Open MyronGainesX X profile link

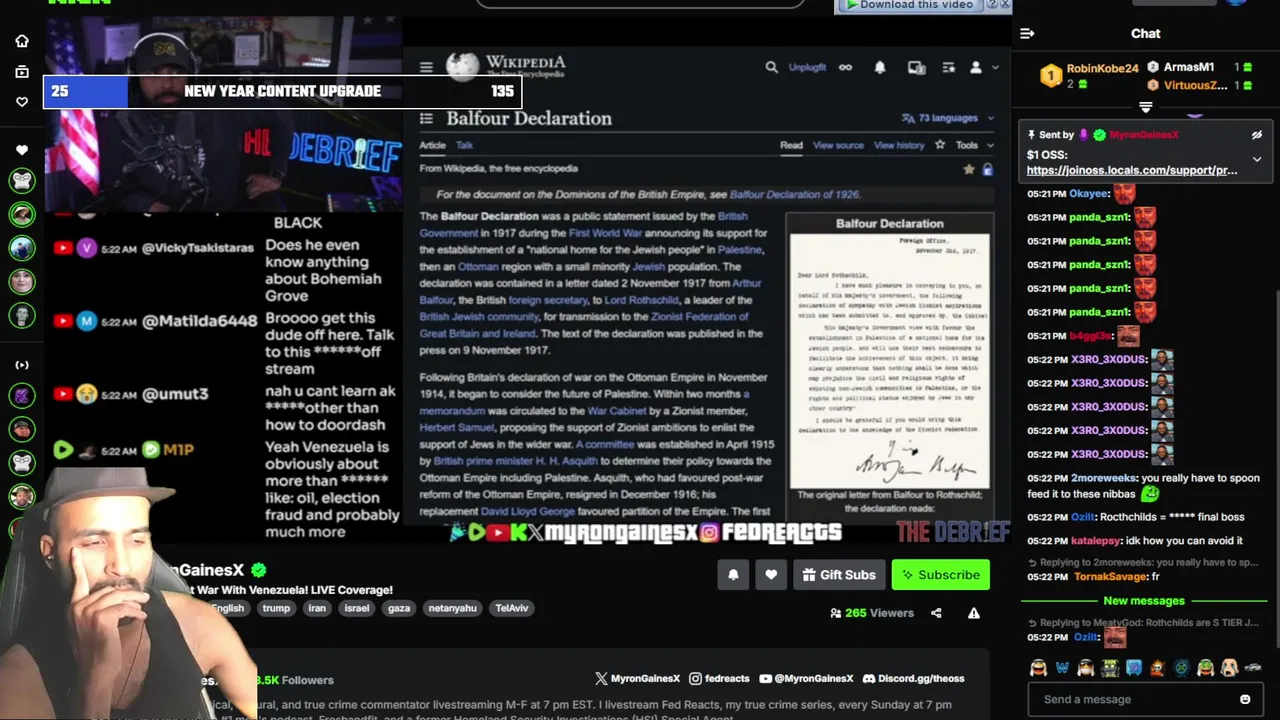click(637, 678)
